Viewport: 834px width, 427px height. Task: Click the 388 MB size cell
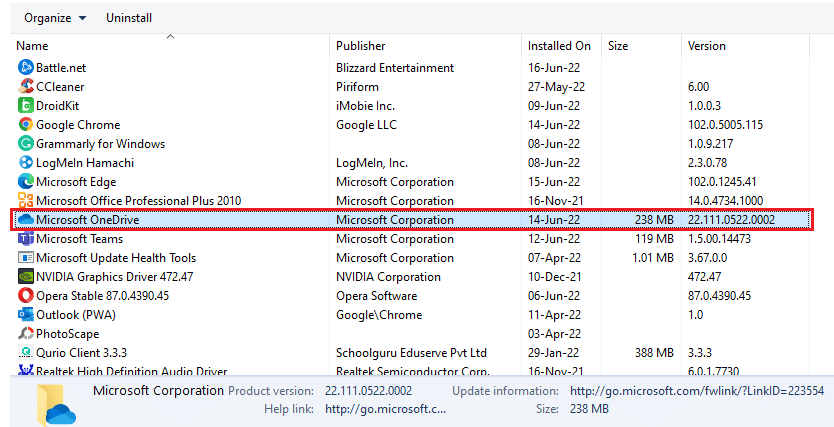tap(654, 353)
